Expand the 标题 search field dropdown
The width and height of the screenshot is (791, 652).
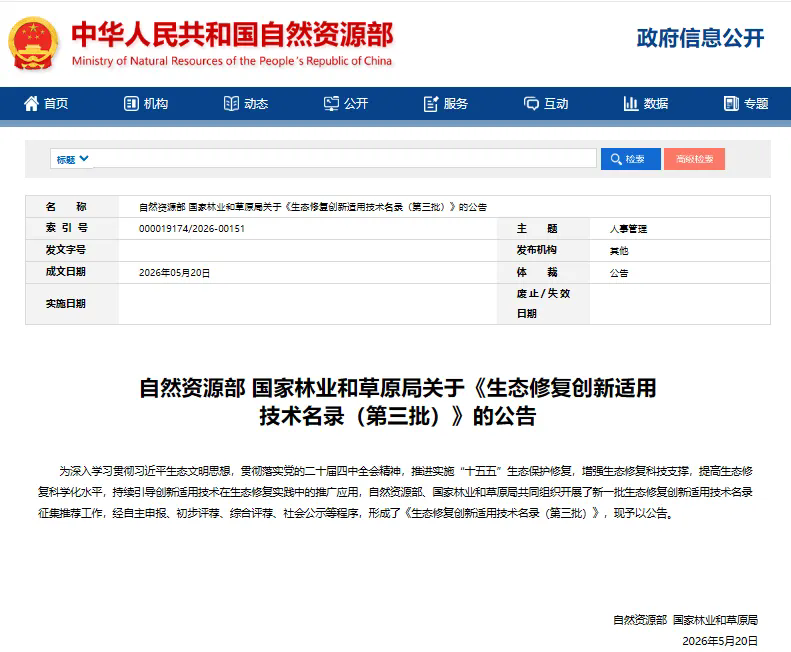pyautogui.click(x=72, y=159)
